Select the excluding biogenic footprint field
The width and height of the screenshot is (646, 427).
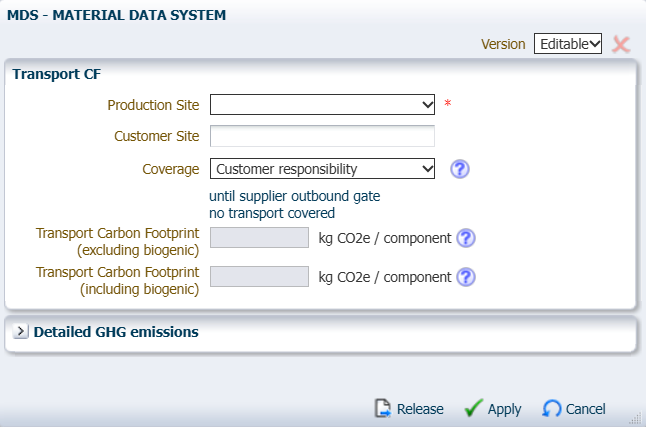pyautogui.click(x=259, y=238)
